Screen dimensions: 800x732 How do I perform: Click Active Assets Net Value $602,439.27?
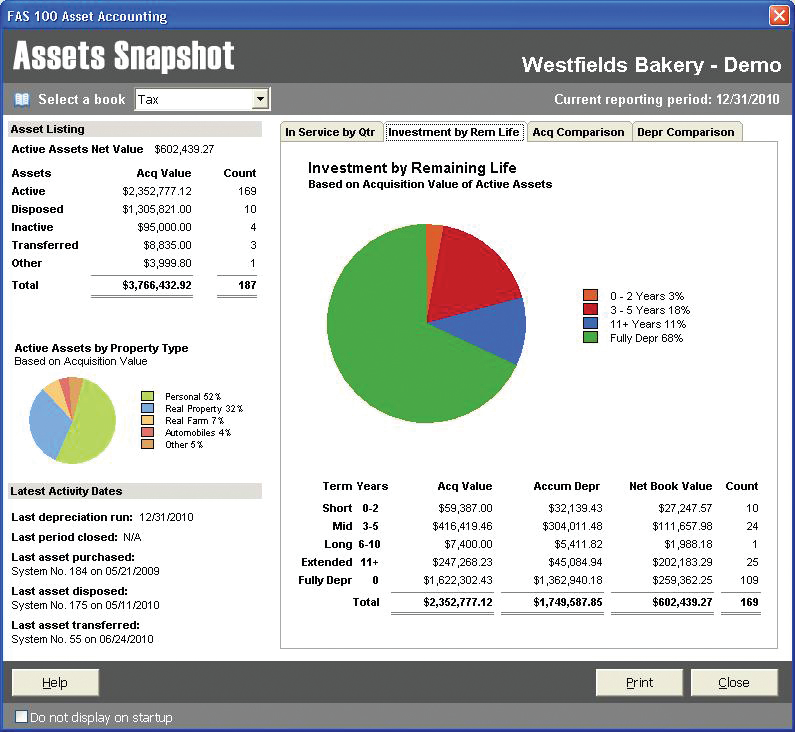[113, 149]
